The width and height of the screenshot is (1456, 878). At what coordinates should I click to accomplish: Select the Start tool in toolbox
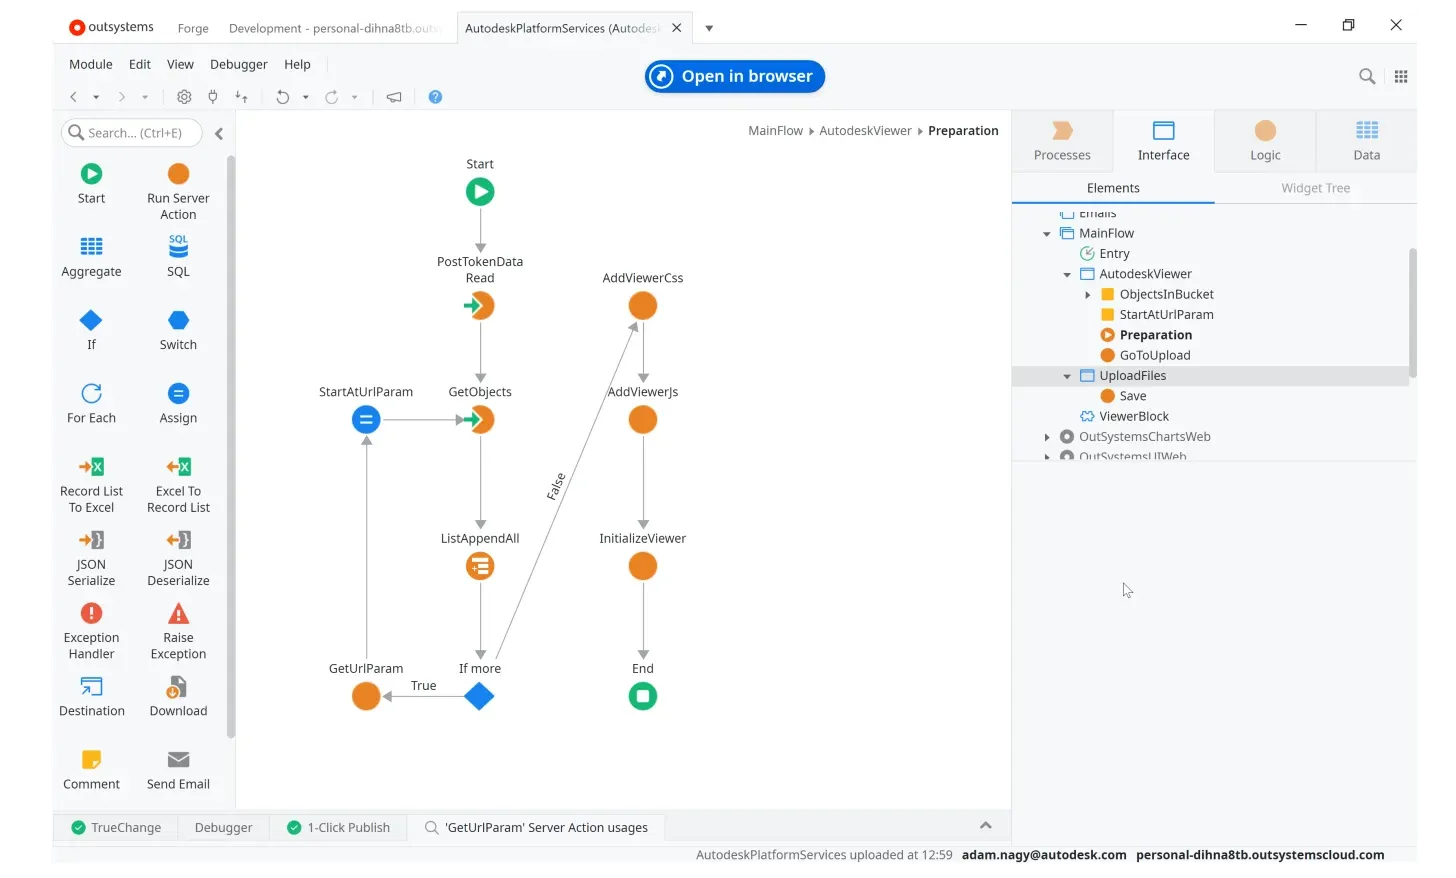(91, 184)
